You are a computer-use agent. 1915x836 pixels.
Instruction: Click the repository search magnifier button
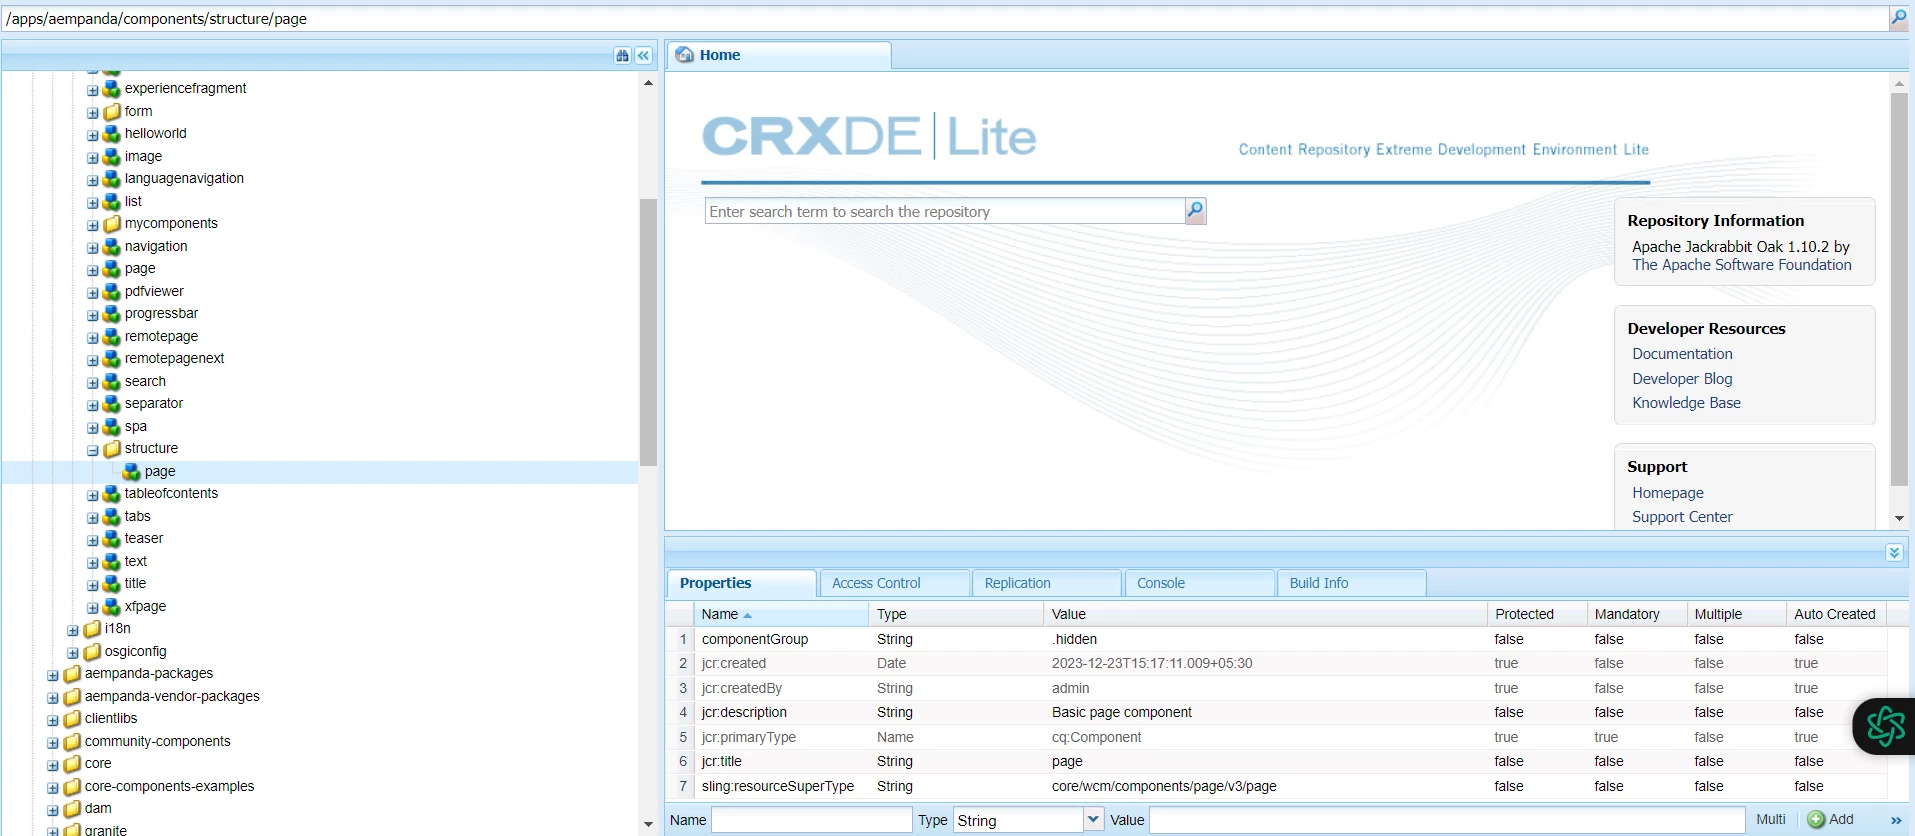pos(1195,211)
